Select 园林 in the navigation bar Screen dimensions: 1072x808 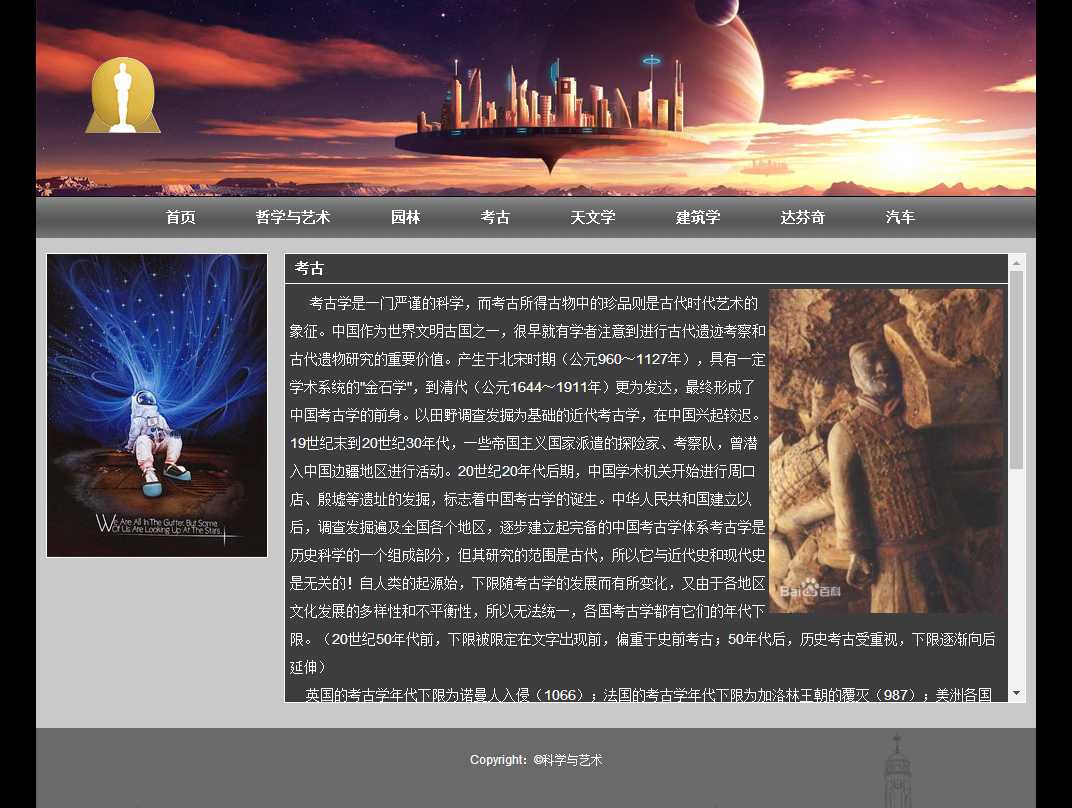[x=405, y=217]
